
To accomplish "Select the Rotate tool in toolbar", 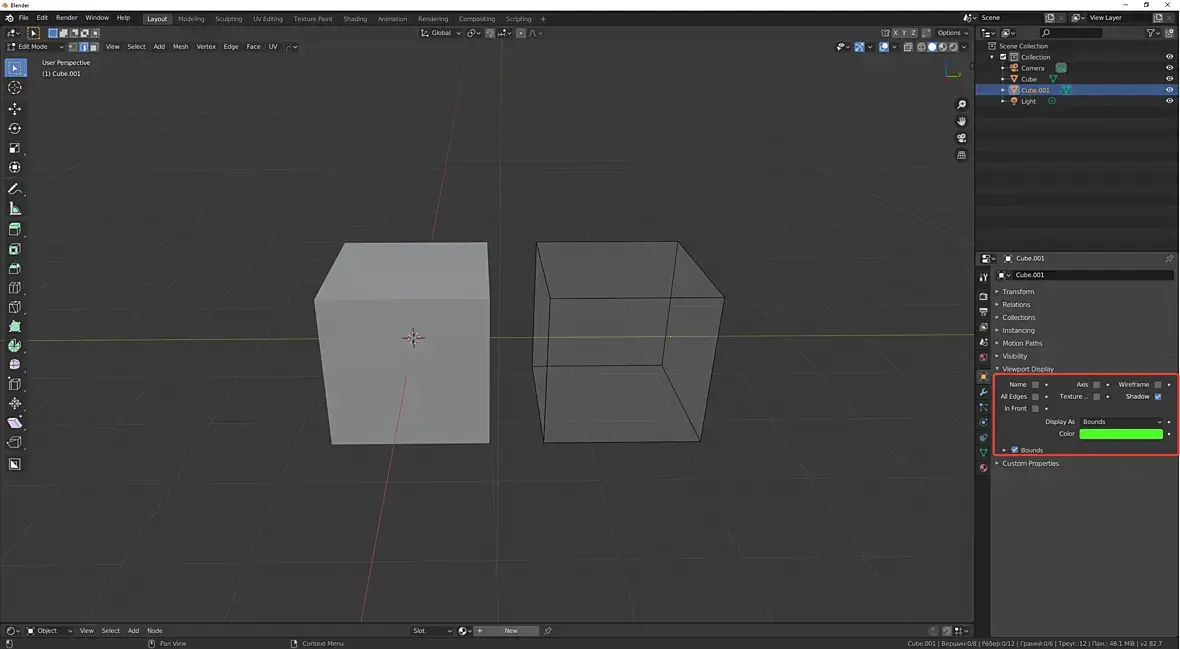I will 14,129.
